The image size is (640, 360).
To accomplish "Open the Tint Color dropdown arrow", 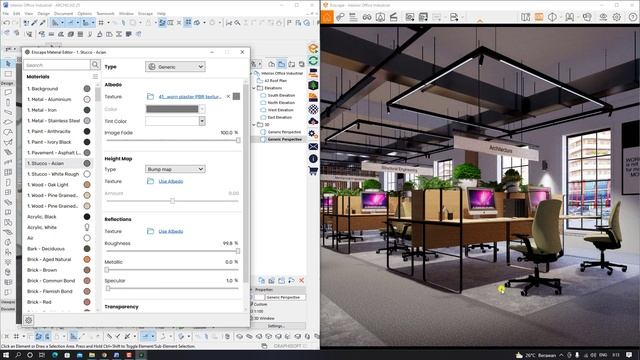I will [202, 121].
